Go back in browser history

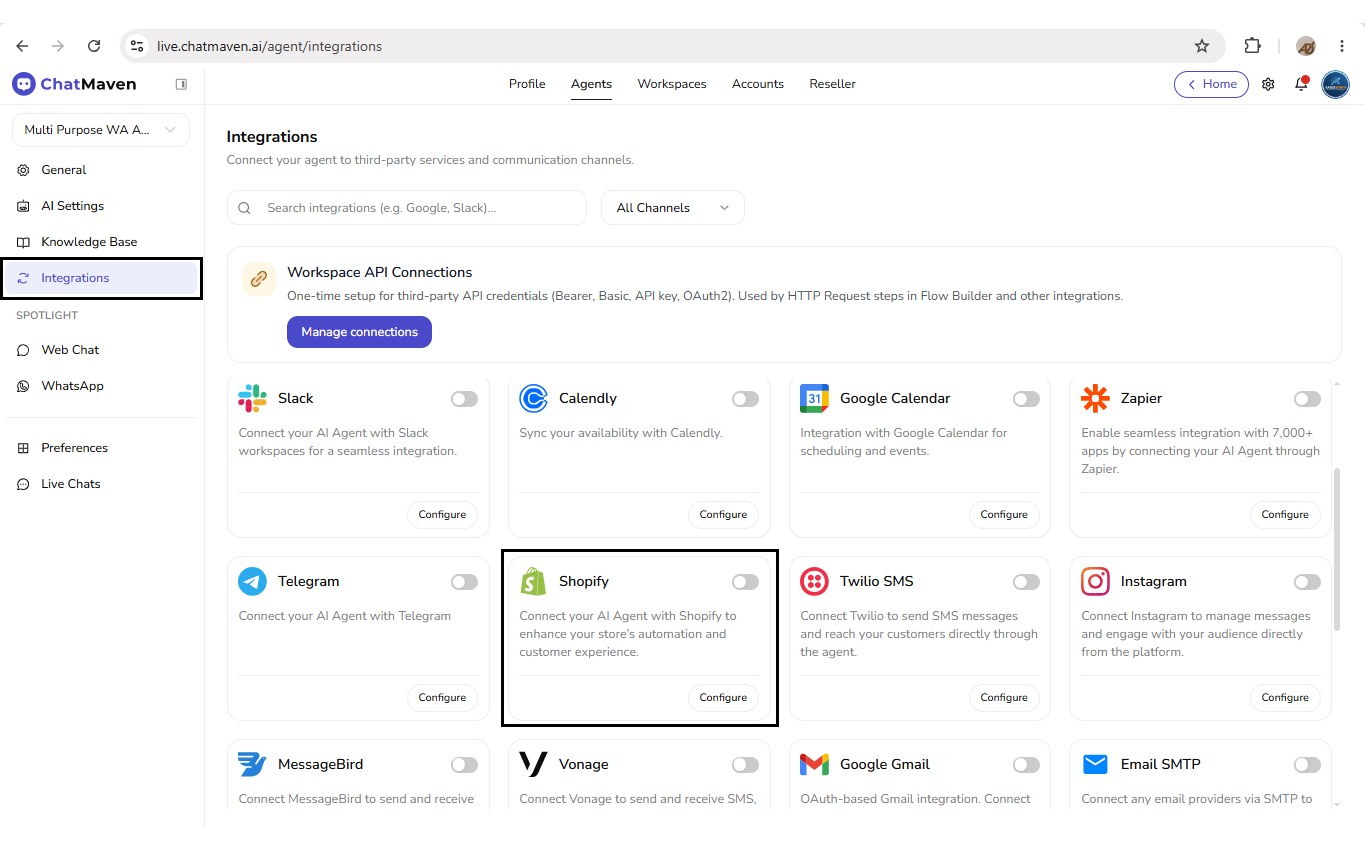[x=22, y=46]
